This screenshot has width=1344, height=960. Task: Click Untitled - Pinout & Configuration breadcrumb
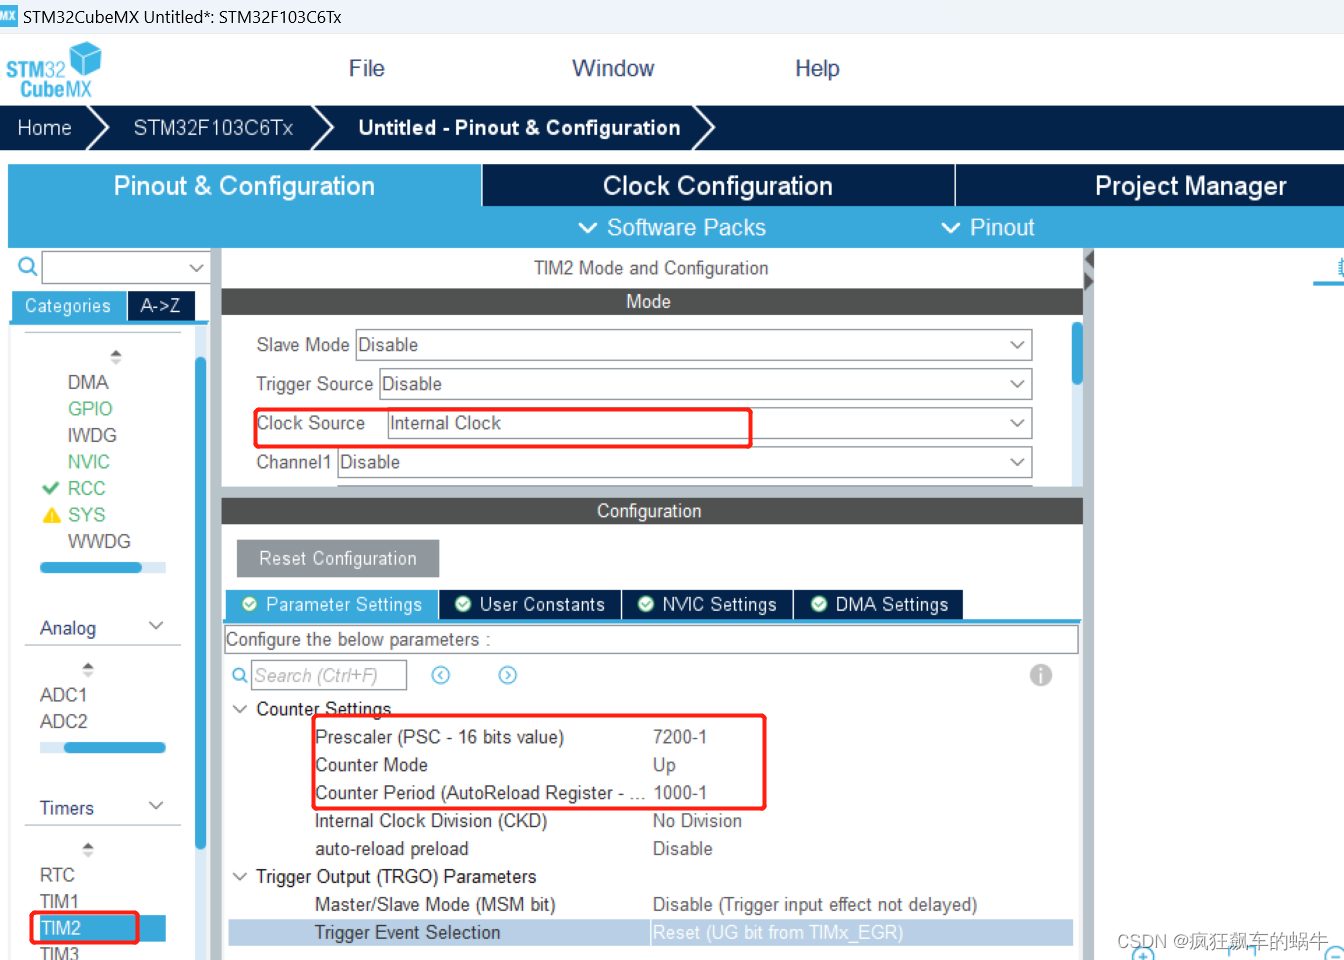[x=519, y=128]
